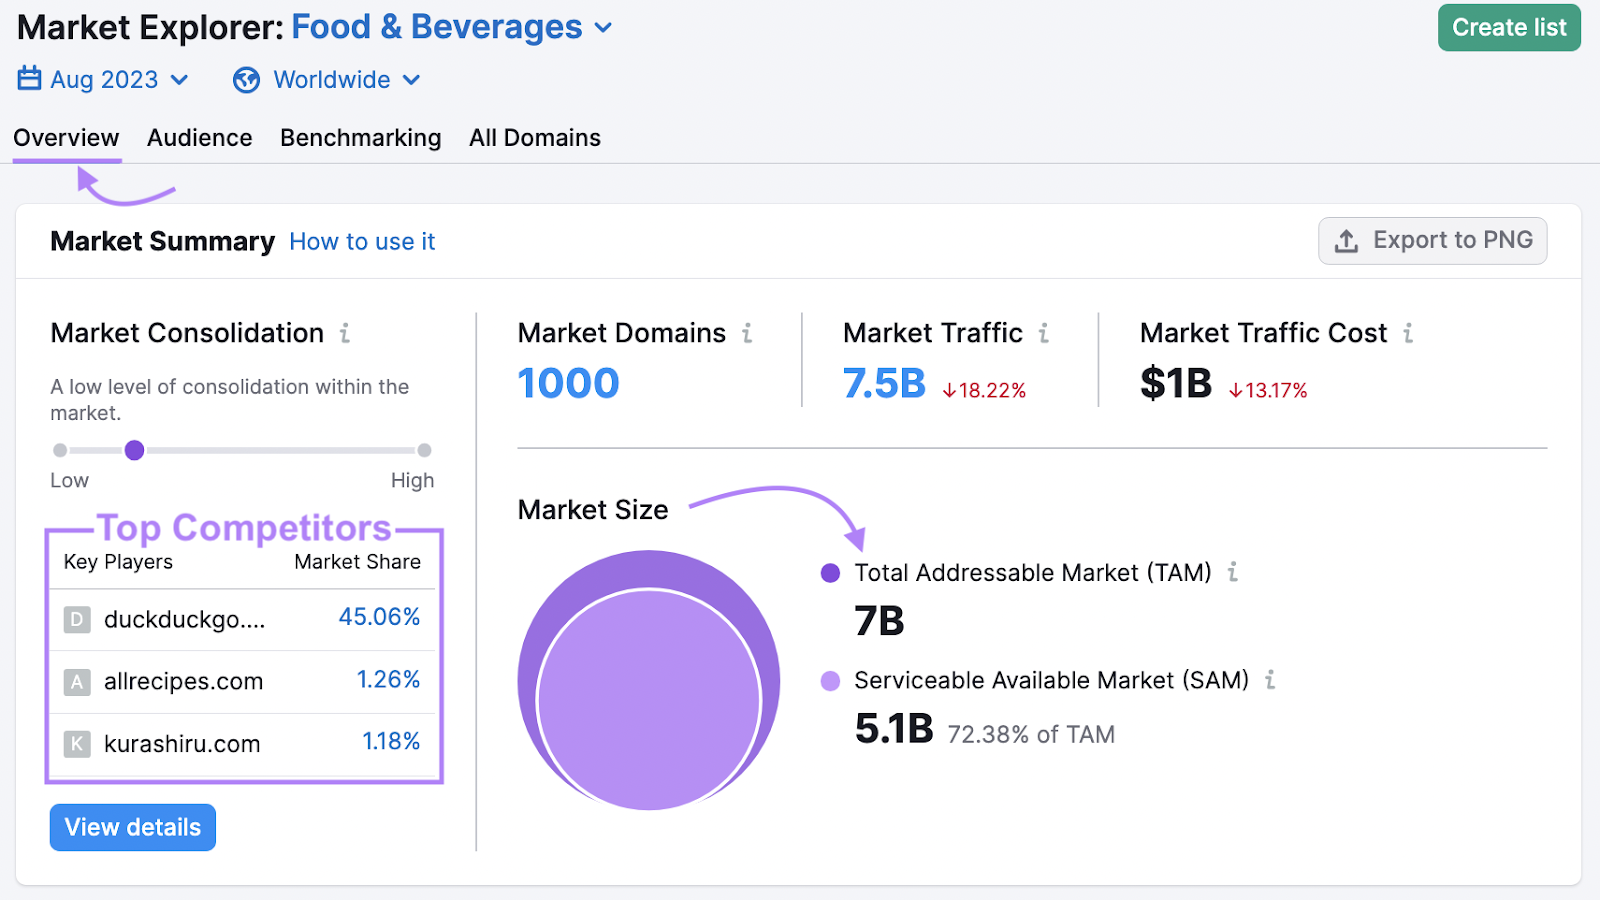This screenshot has height=900, width=1600.
Task: Open the Benchmarking tab
Action: pos(360,138)
